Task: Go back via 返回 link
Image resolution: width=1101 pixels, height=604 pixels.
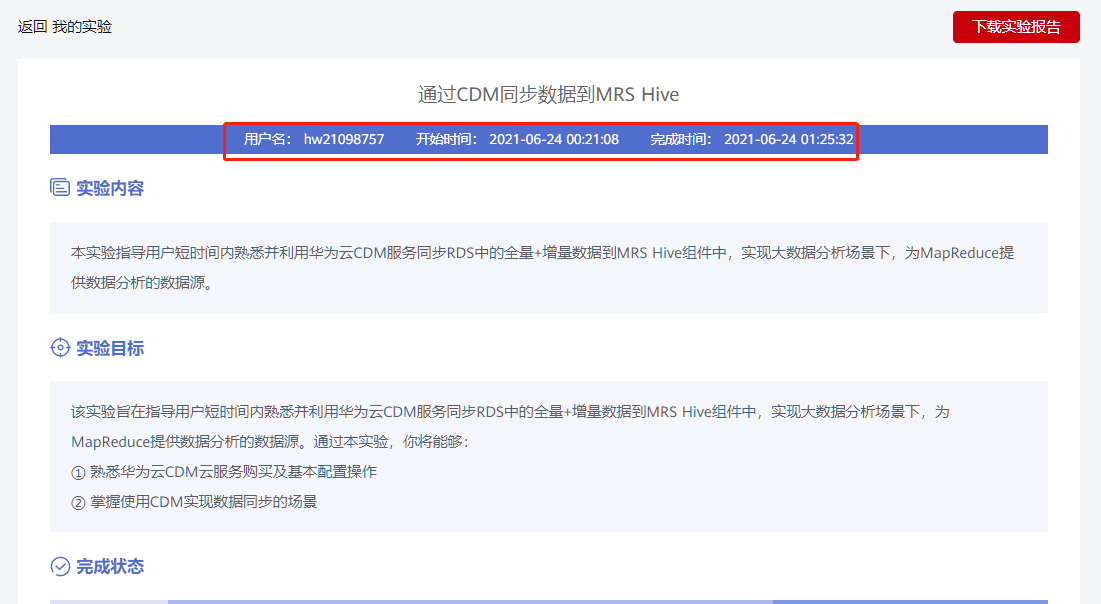Action: pos(32,27)
